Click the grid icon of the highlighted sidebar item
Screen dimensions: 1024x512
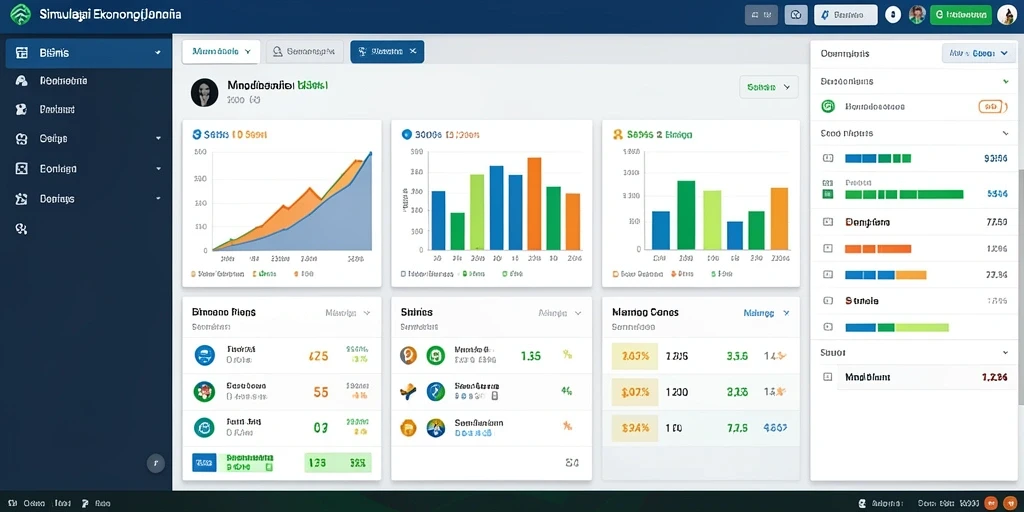pyautogui.click(x=22, y=53)
